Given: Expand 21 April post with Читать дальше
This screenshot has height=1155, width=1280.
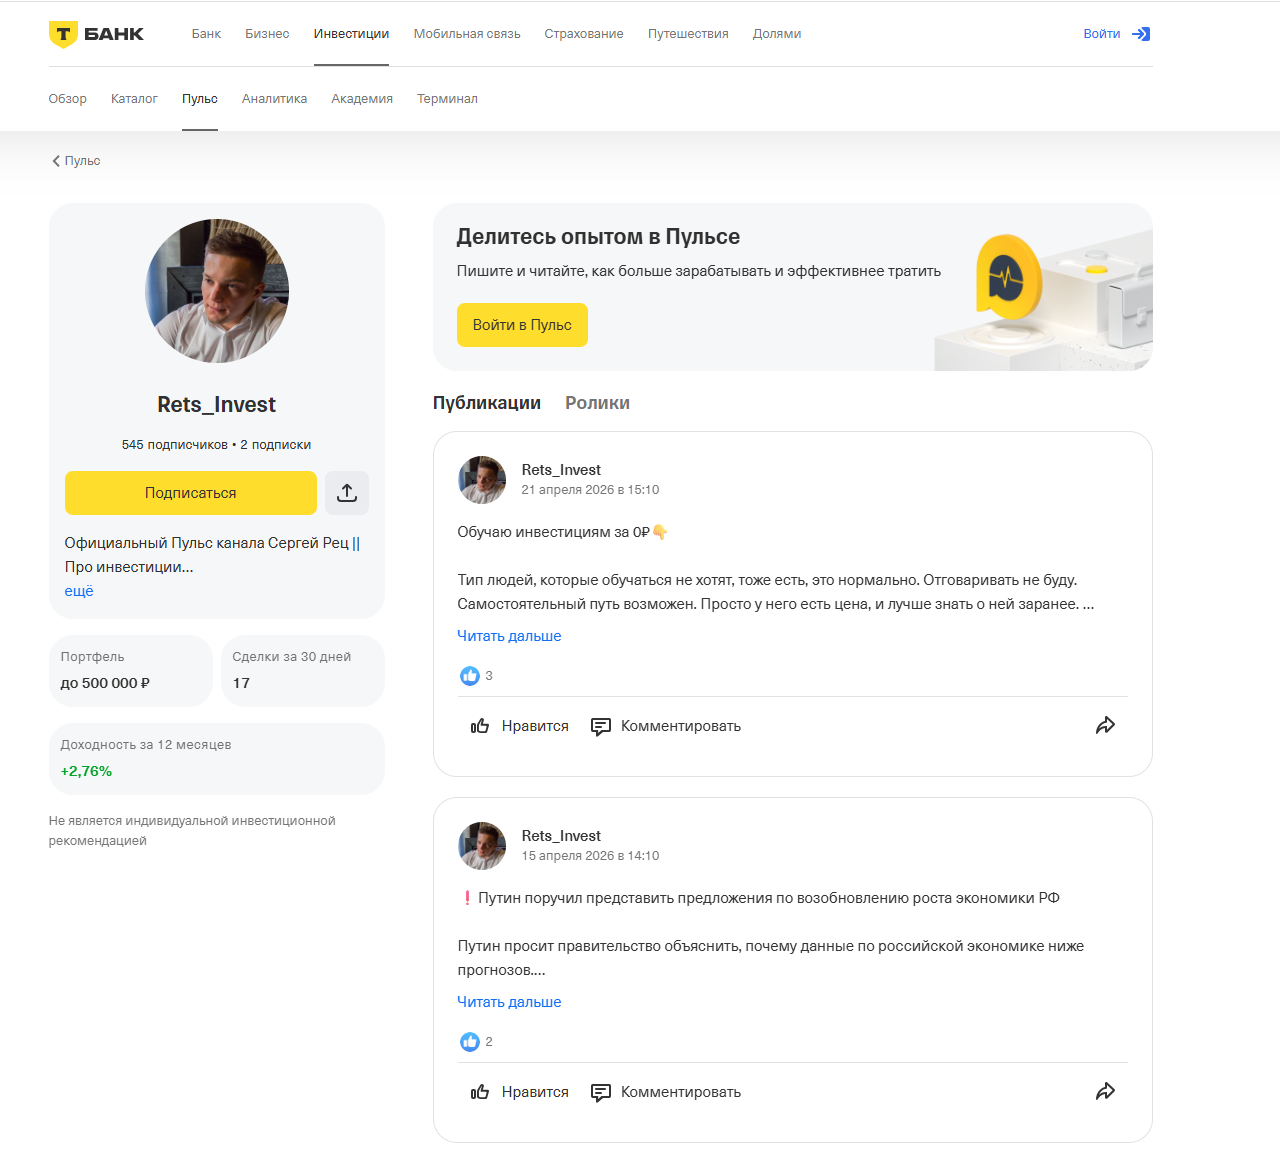Looking at the screenshot, I should pyautogui.click(x=509, y=636).
